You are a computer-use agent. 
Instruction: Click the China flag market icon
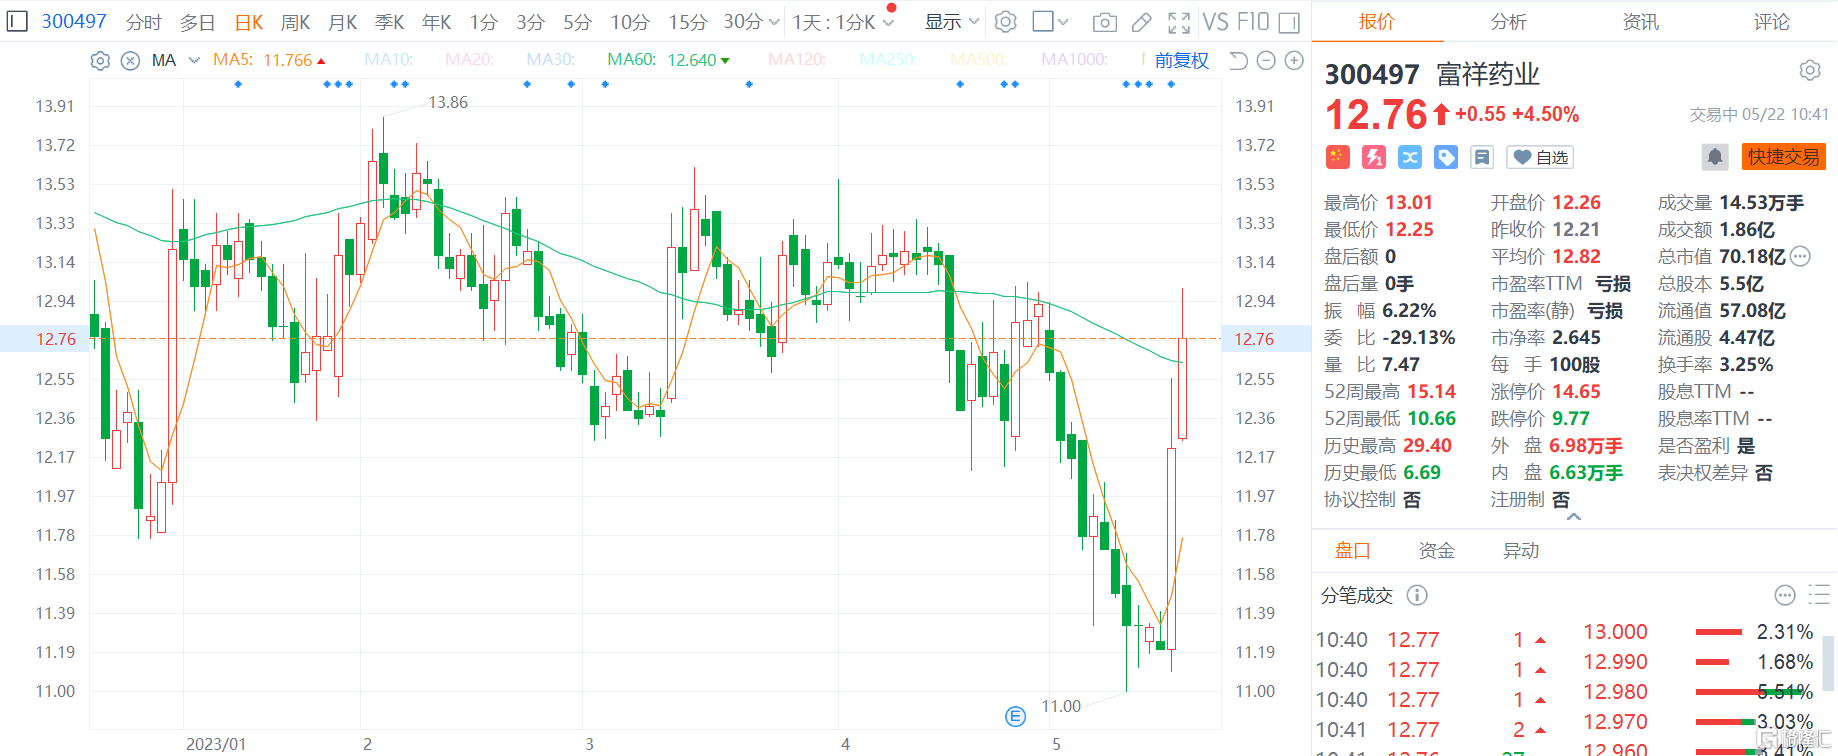point(1338,157)
